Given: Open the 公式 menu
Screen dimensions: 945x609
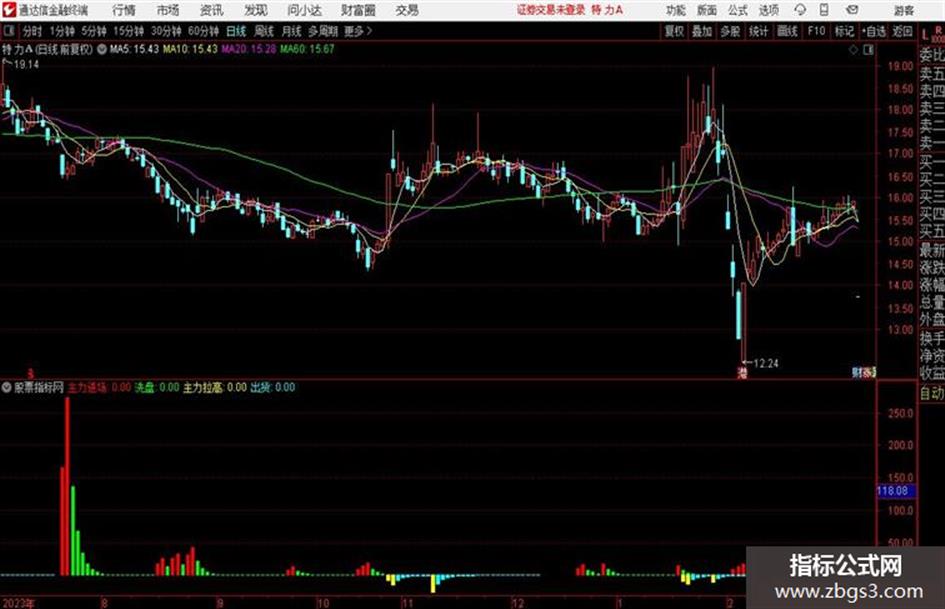Looking at the screenshot, I should pos(738,10).
